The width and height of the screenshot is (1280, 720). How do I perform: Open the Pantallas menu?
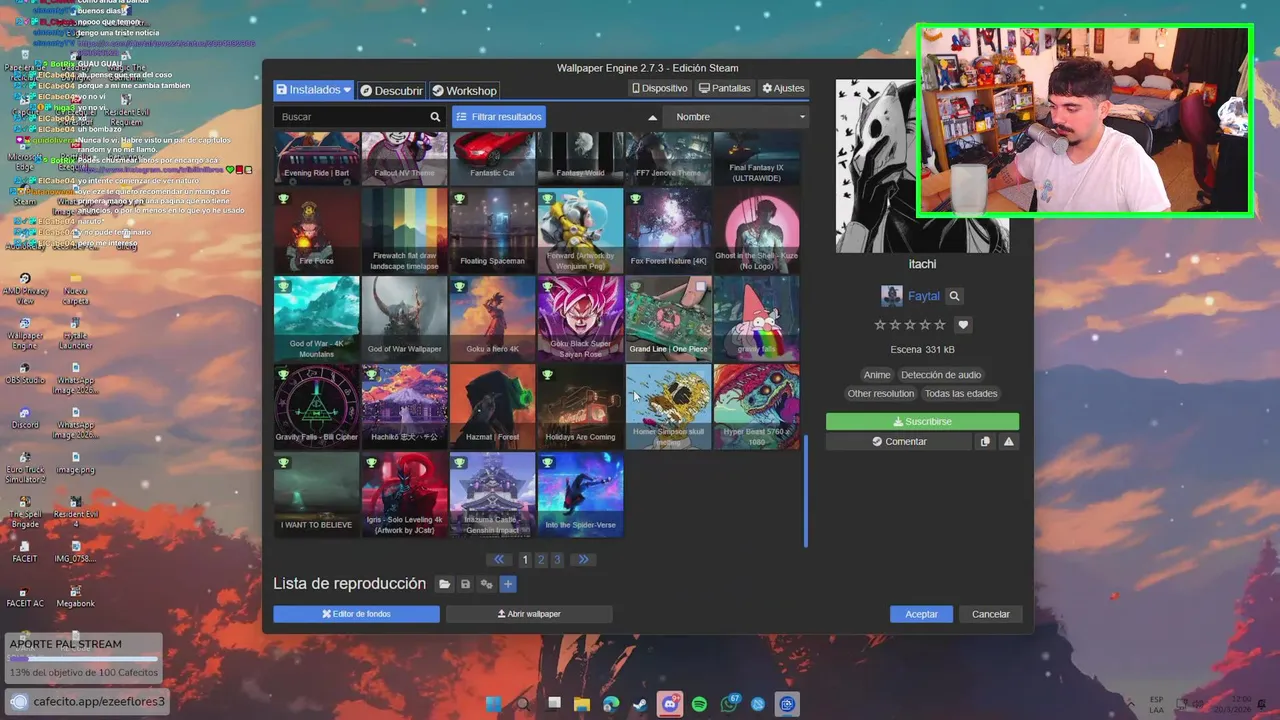click(725, 88)
